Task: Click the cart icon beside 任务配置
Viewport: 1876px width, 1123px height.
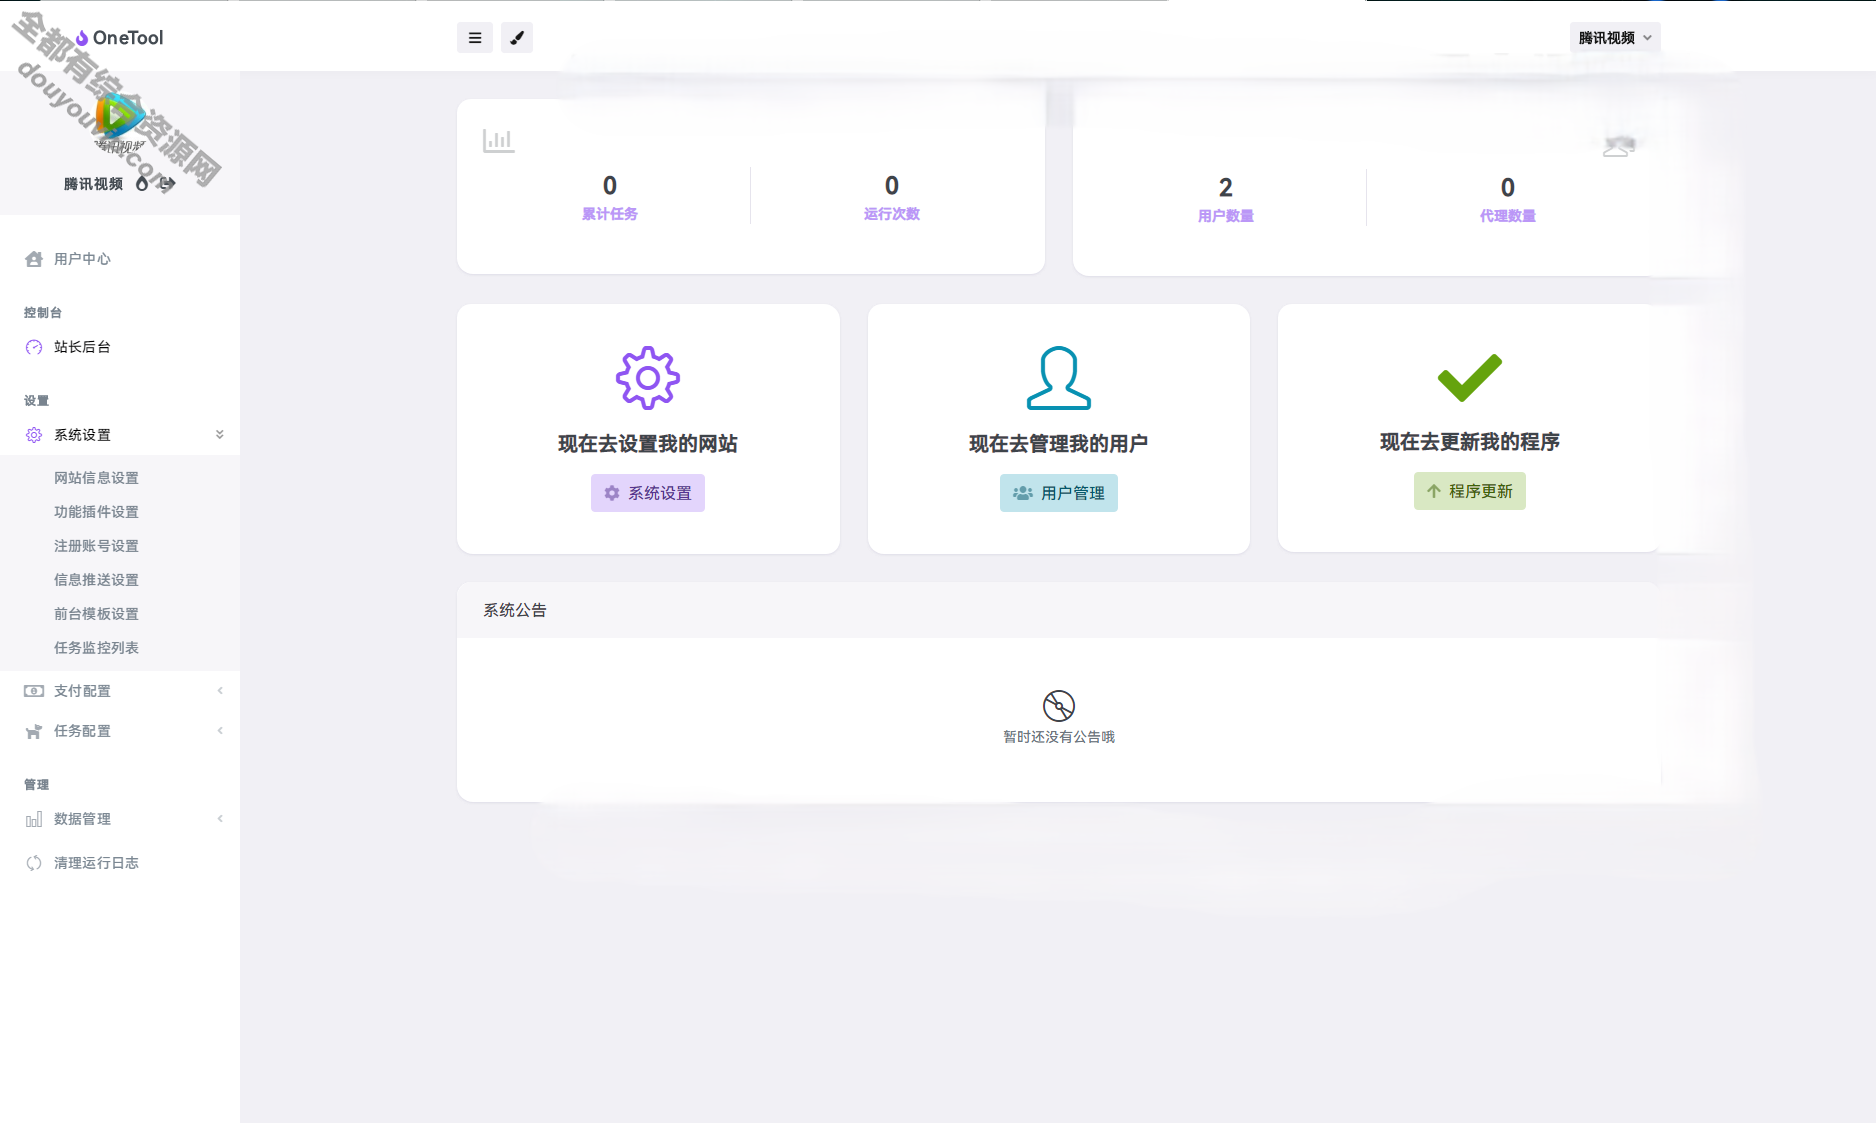Action: (34, 731)
